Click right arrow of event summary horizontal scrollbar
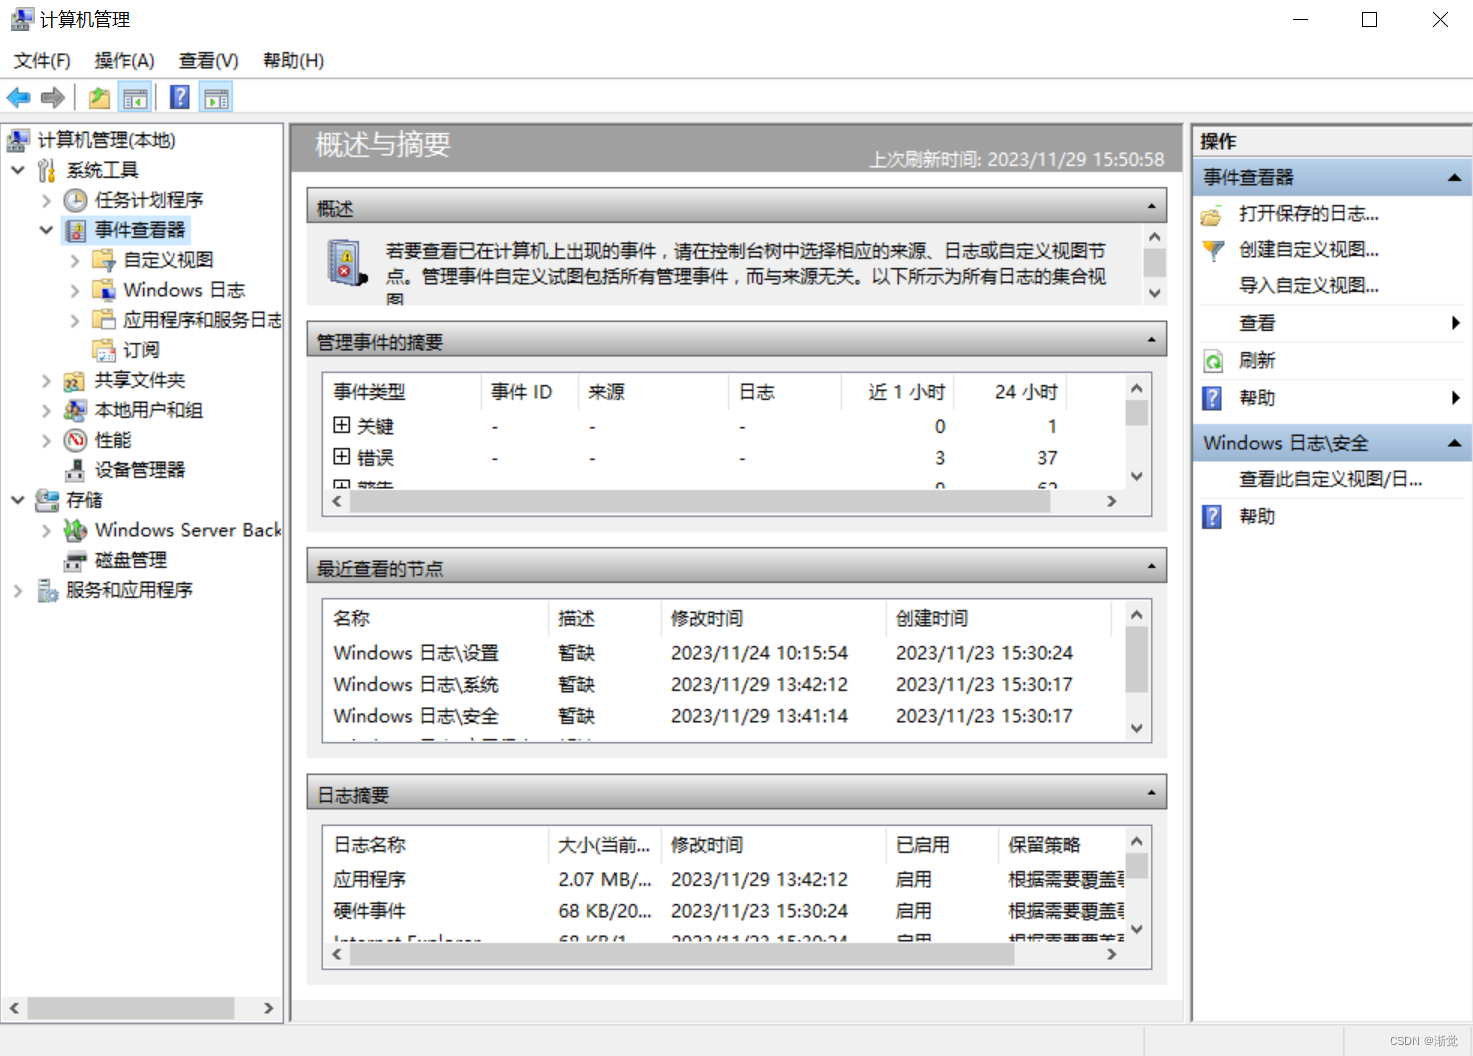Screen dimensions: 1473x1056 point(1111,501)
